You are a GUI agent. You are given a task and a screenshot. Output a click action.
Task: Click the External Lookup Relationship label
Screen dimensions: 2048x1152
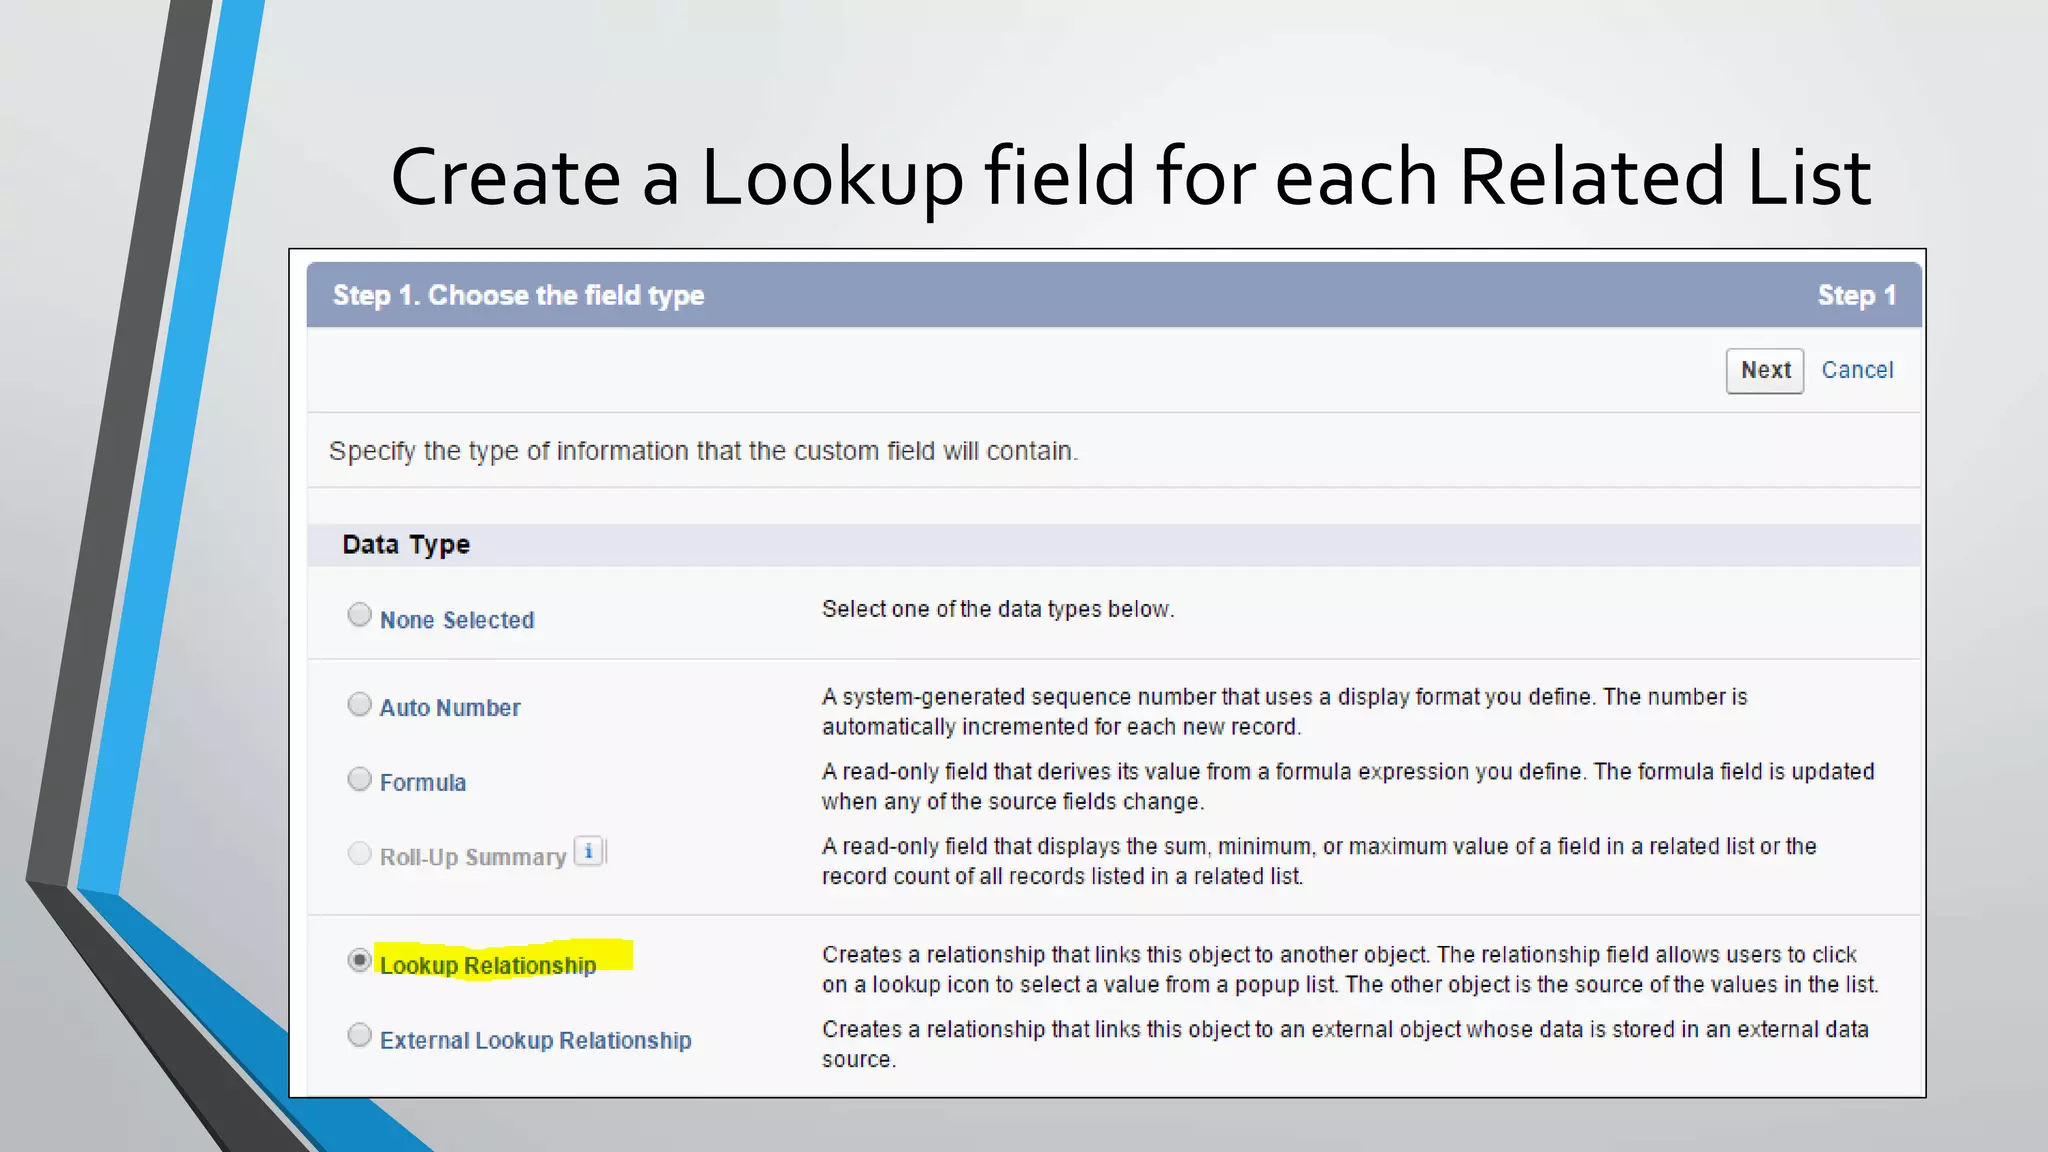click(535, 1040)
